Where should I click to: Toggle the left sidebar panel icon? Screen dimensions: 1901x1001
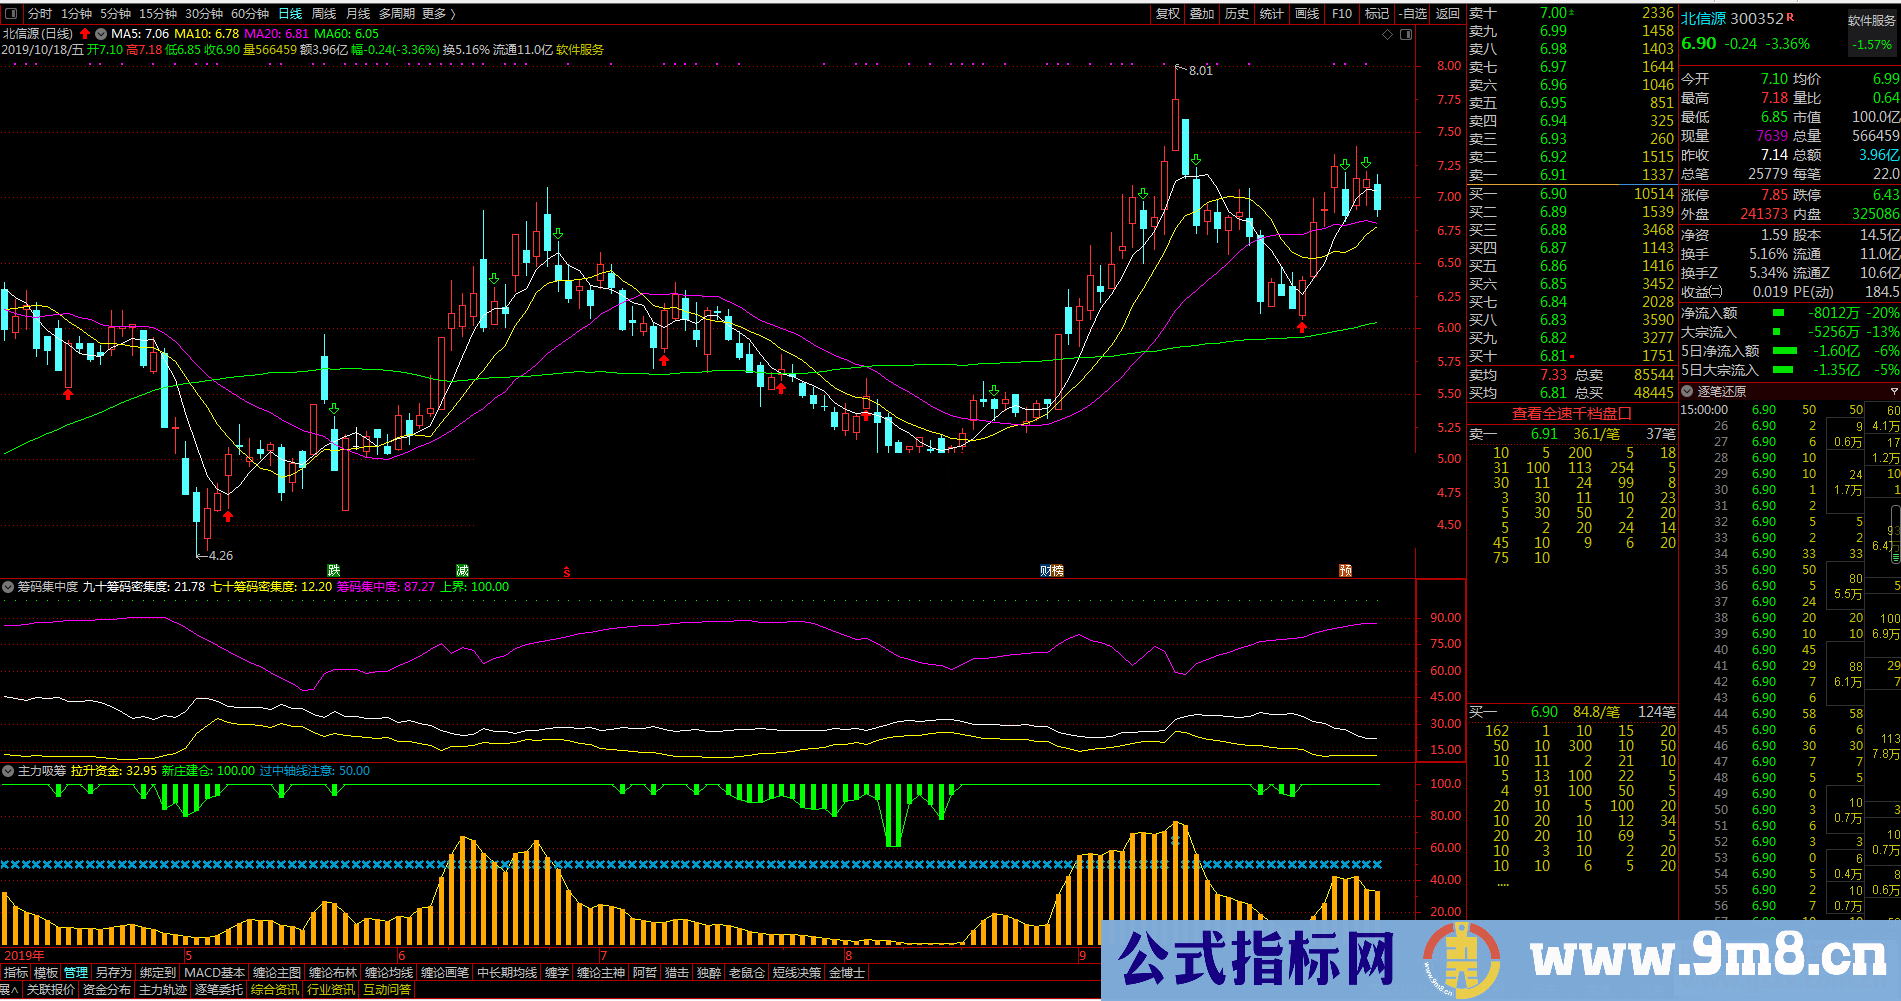[12, 13]
